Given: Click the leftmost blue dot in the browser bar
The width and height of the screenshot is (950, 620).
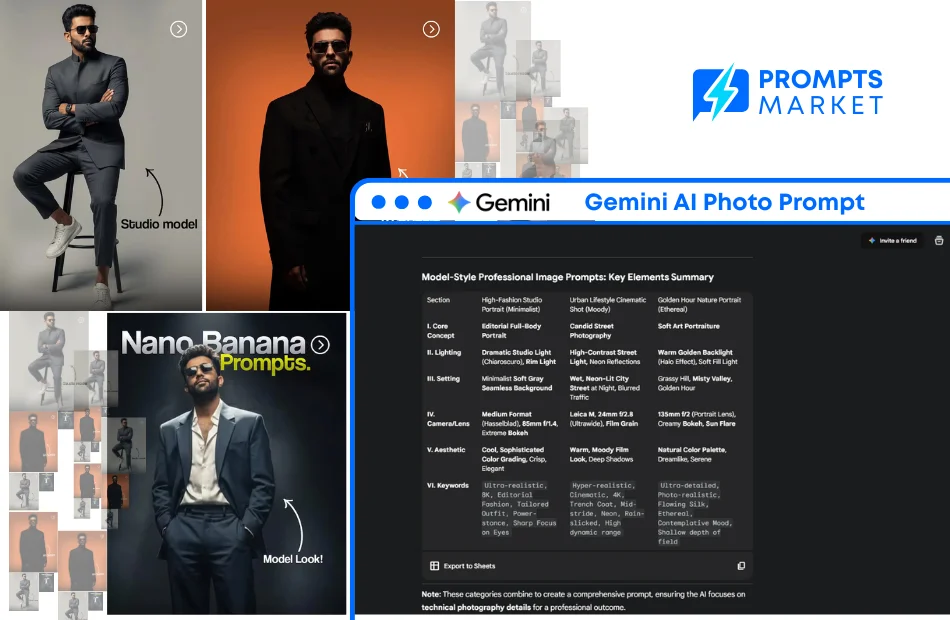Looking at the screenshot, I should [x=377, y=201].
